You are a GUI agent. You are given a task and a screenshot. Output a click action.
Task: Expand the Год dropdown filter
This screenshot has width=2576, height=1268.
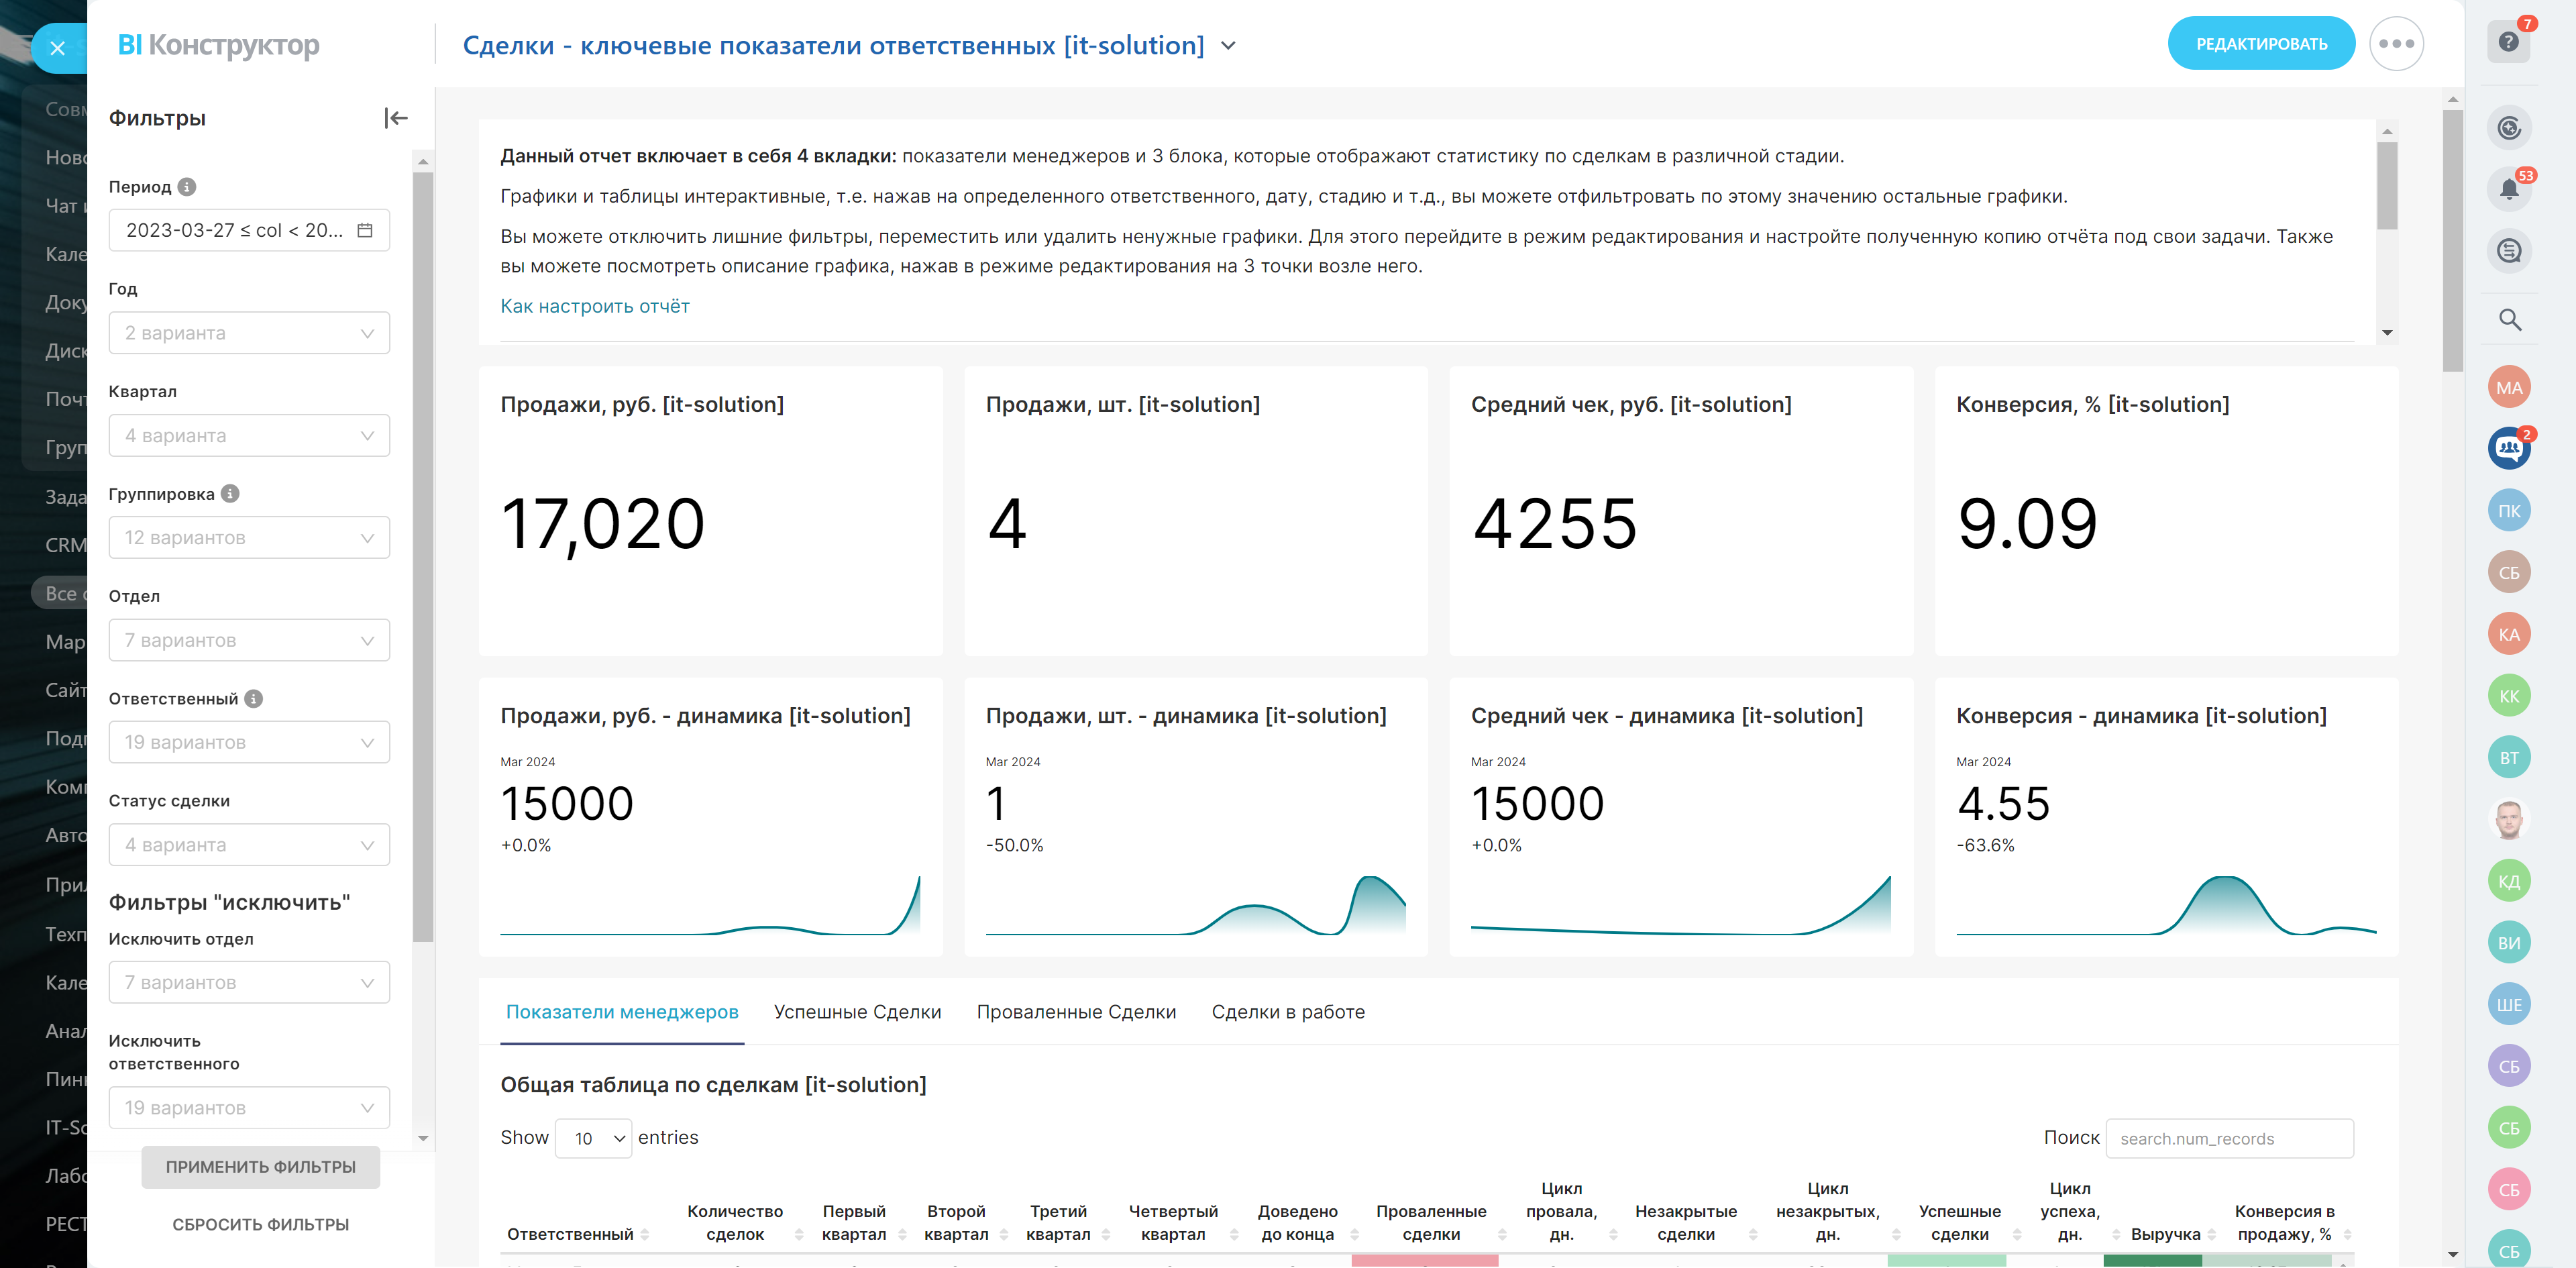(249, 333)
